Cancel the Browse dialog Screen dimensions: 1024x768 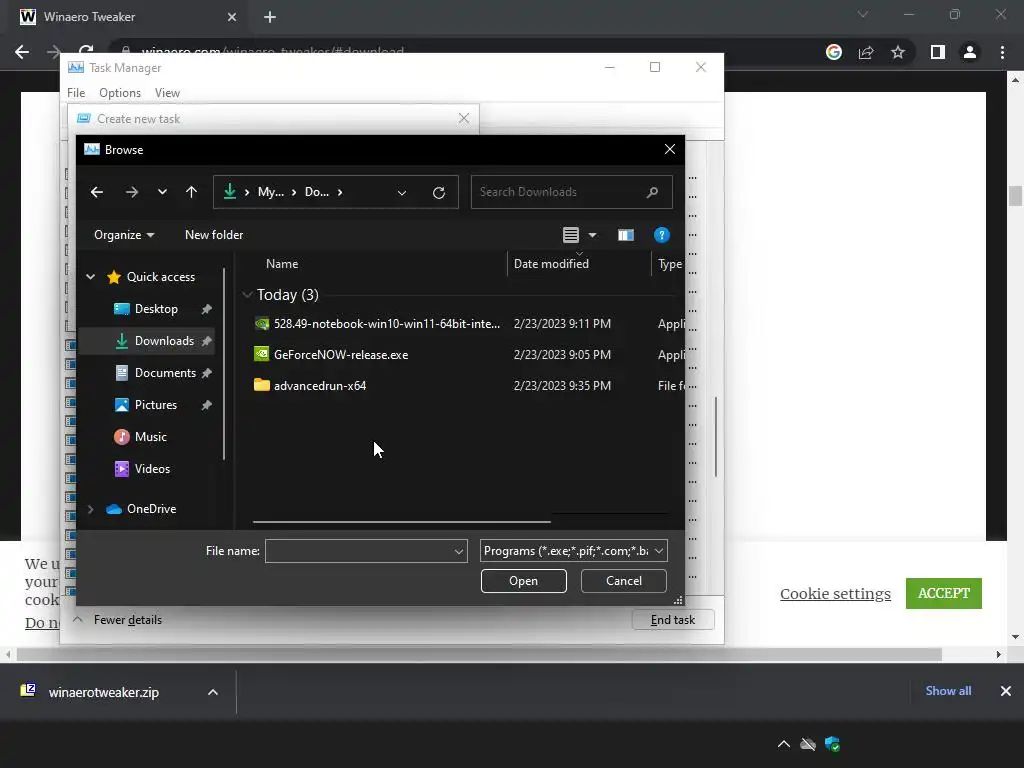(624, 581)
